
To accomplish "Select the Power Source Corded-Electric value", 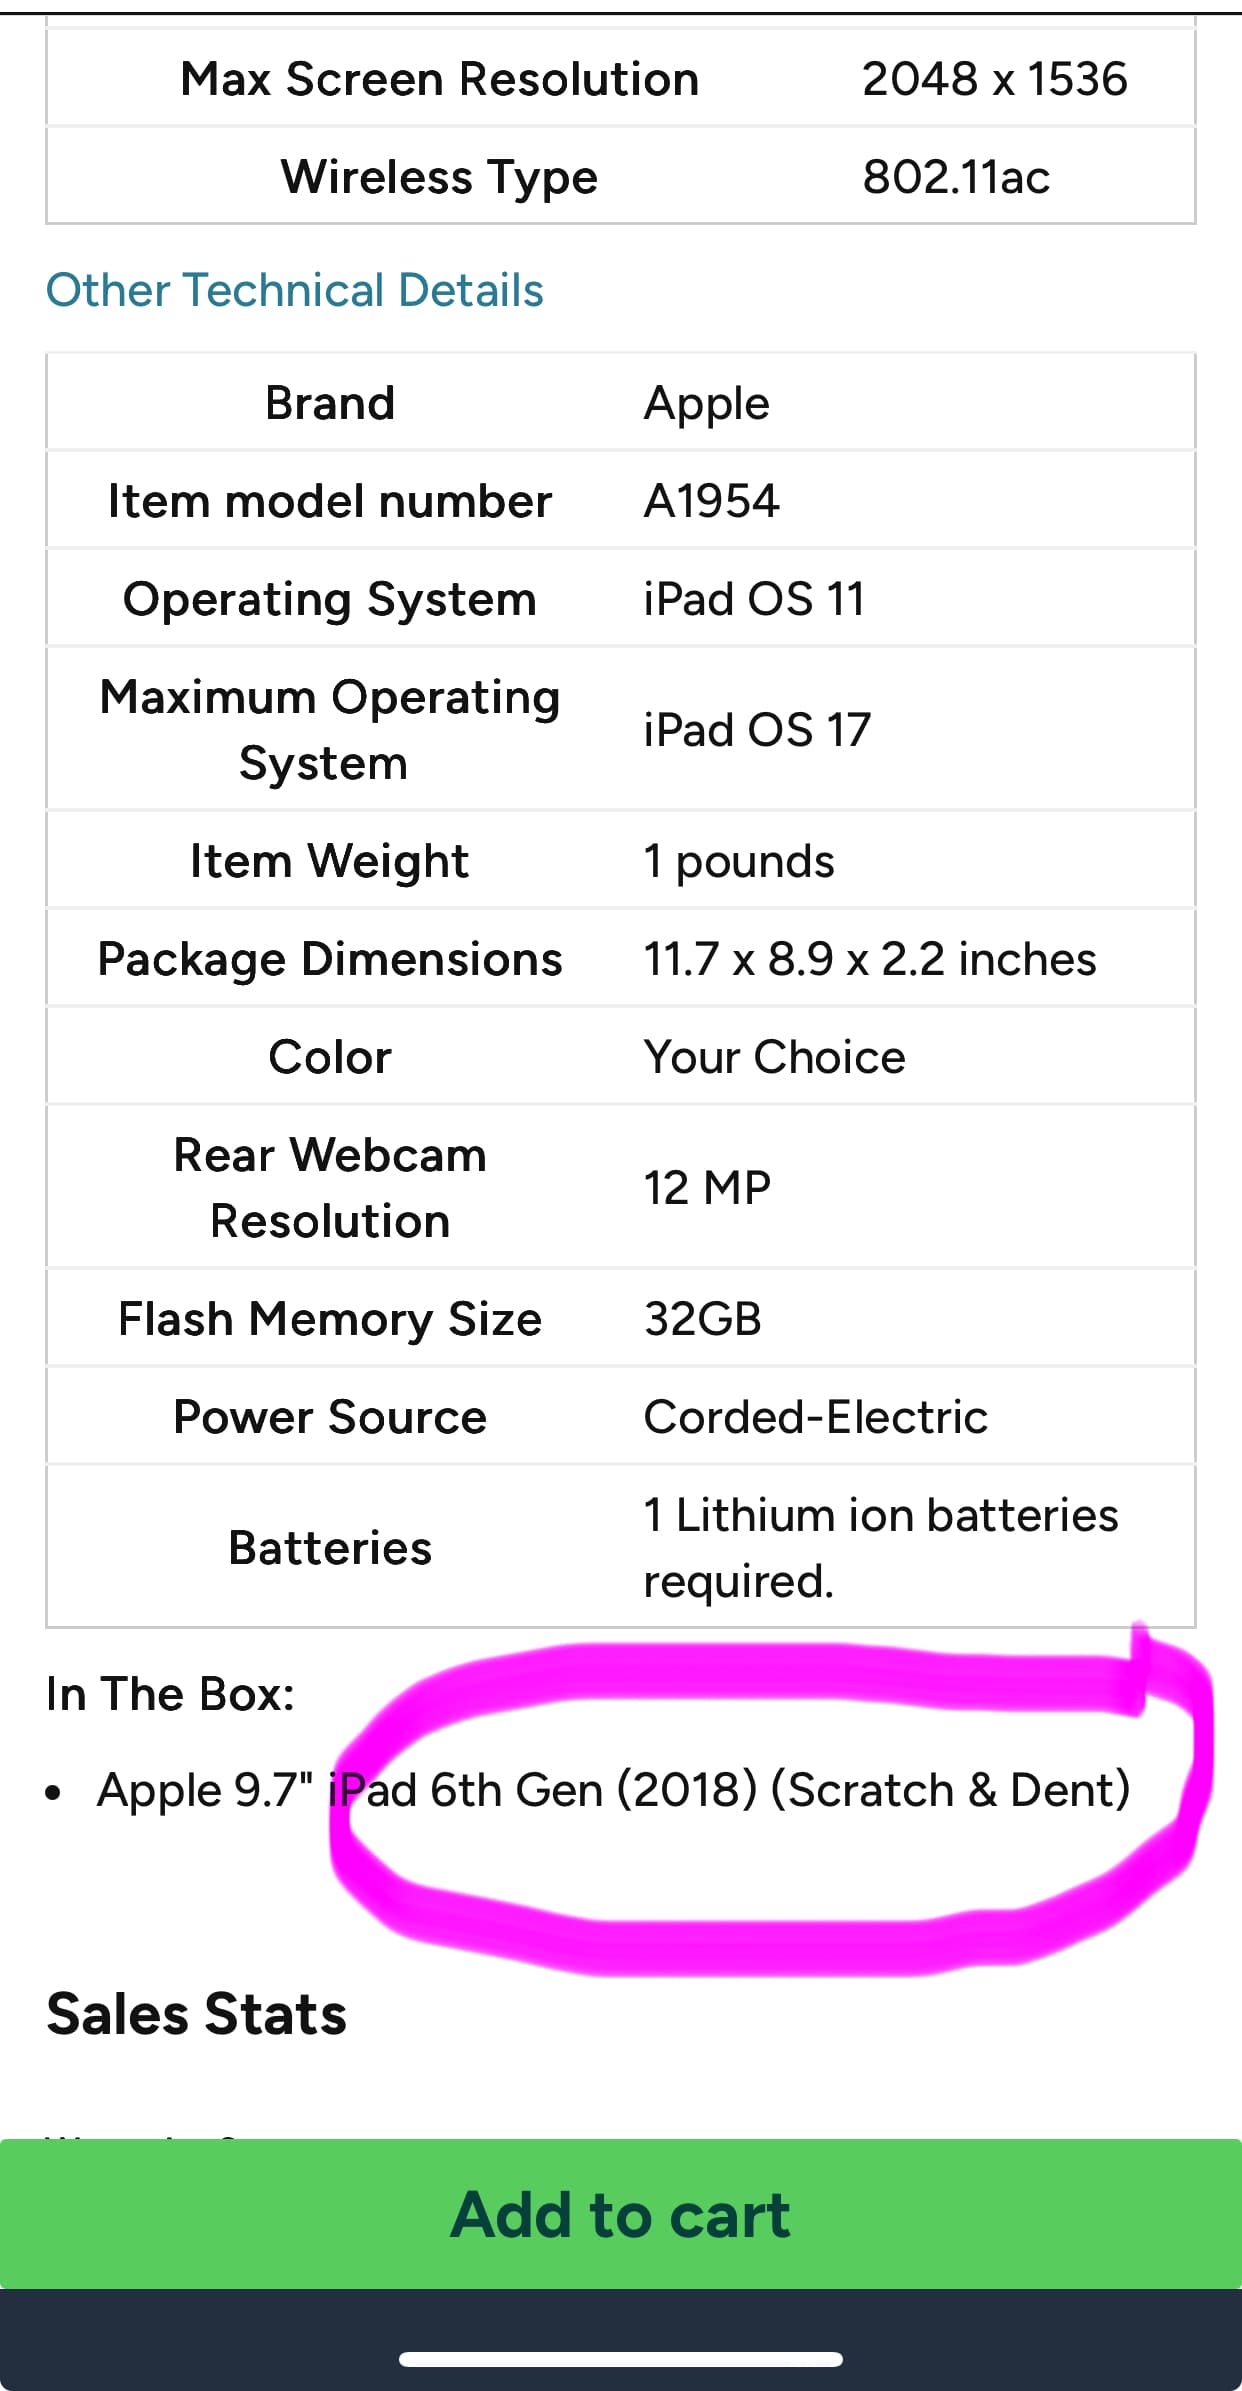I will coord(816,1416).
